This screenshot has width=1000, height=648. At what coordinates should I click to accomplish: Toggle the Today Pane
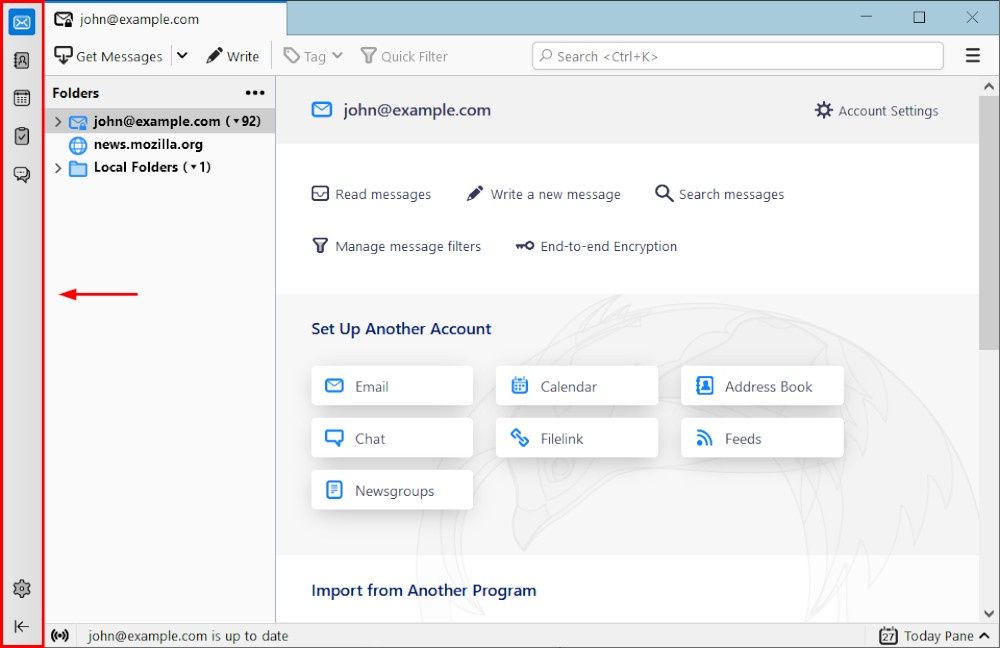[x=934, y=635]
